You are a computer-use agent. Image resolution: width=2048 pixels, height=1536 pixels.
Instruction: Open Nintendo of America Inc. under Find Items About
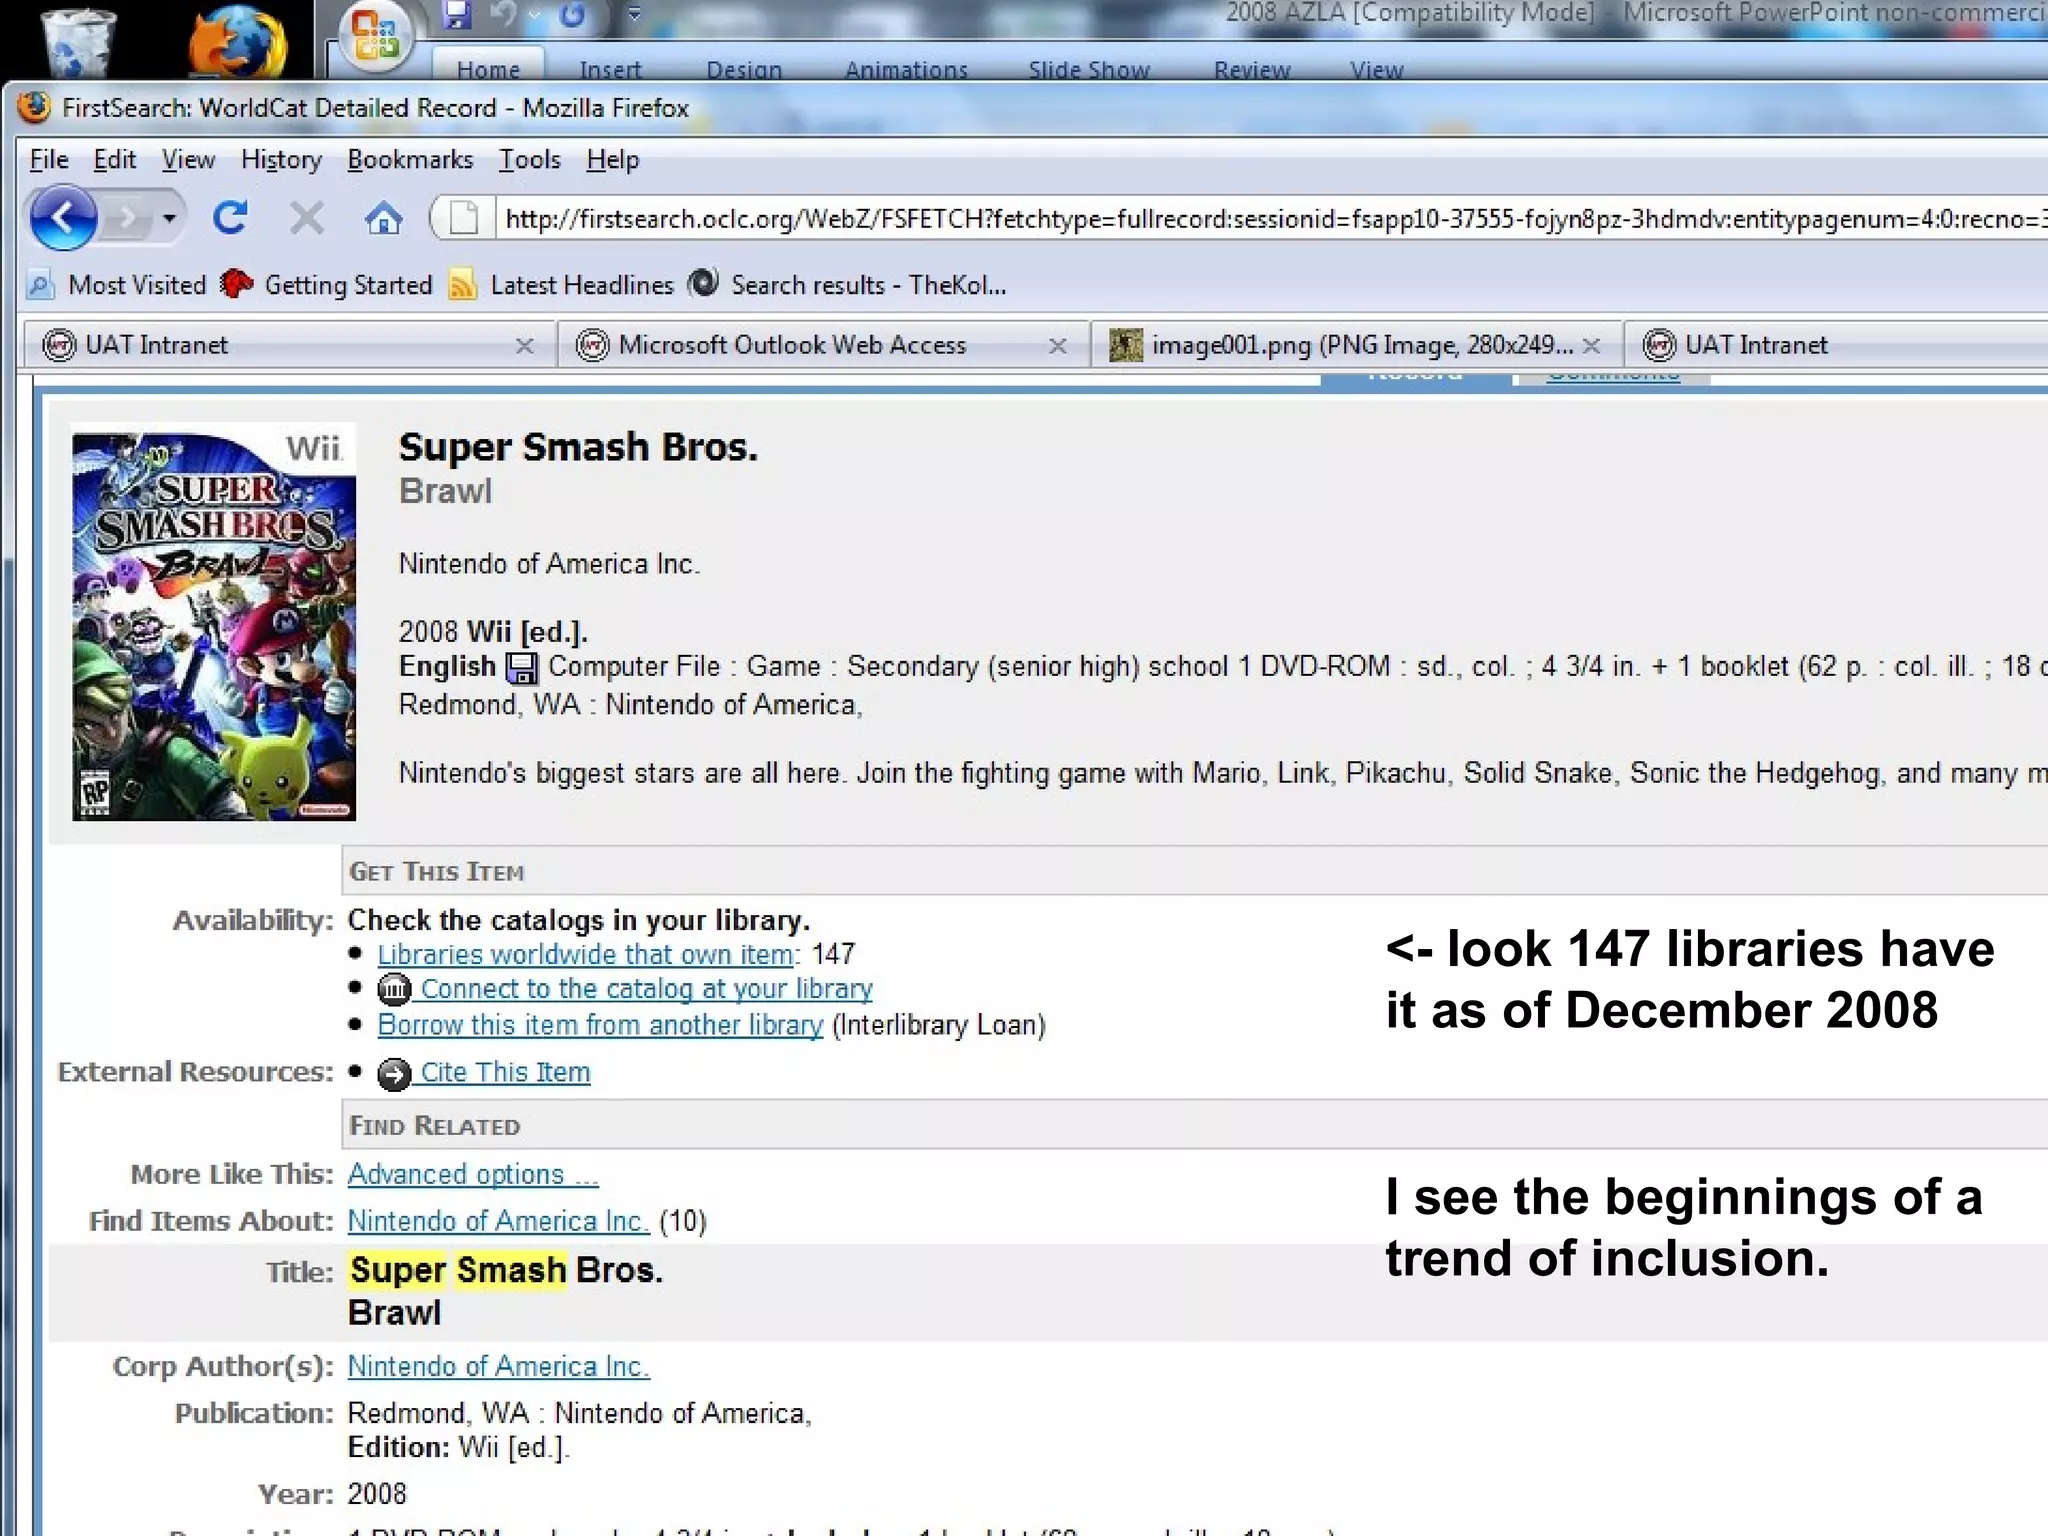coord(498,1221)
